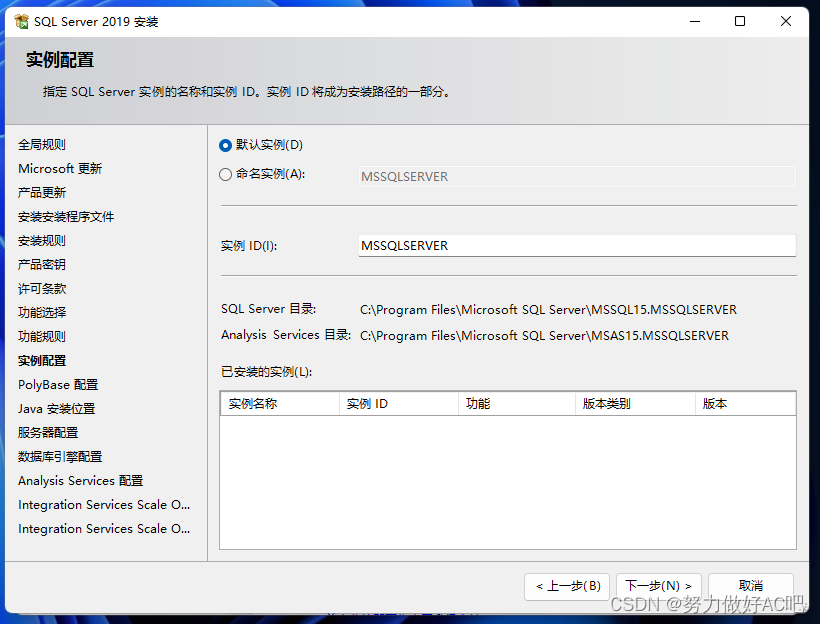
Task: Click the 版本 column header
Action: click(x=745, y=404)
